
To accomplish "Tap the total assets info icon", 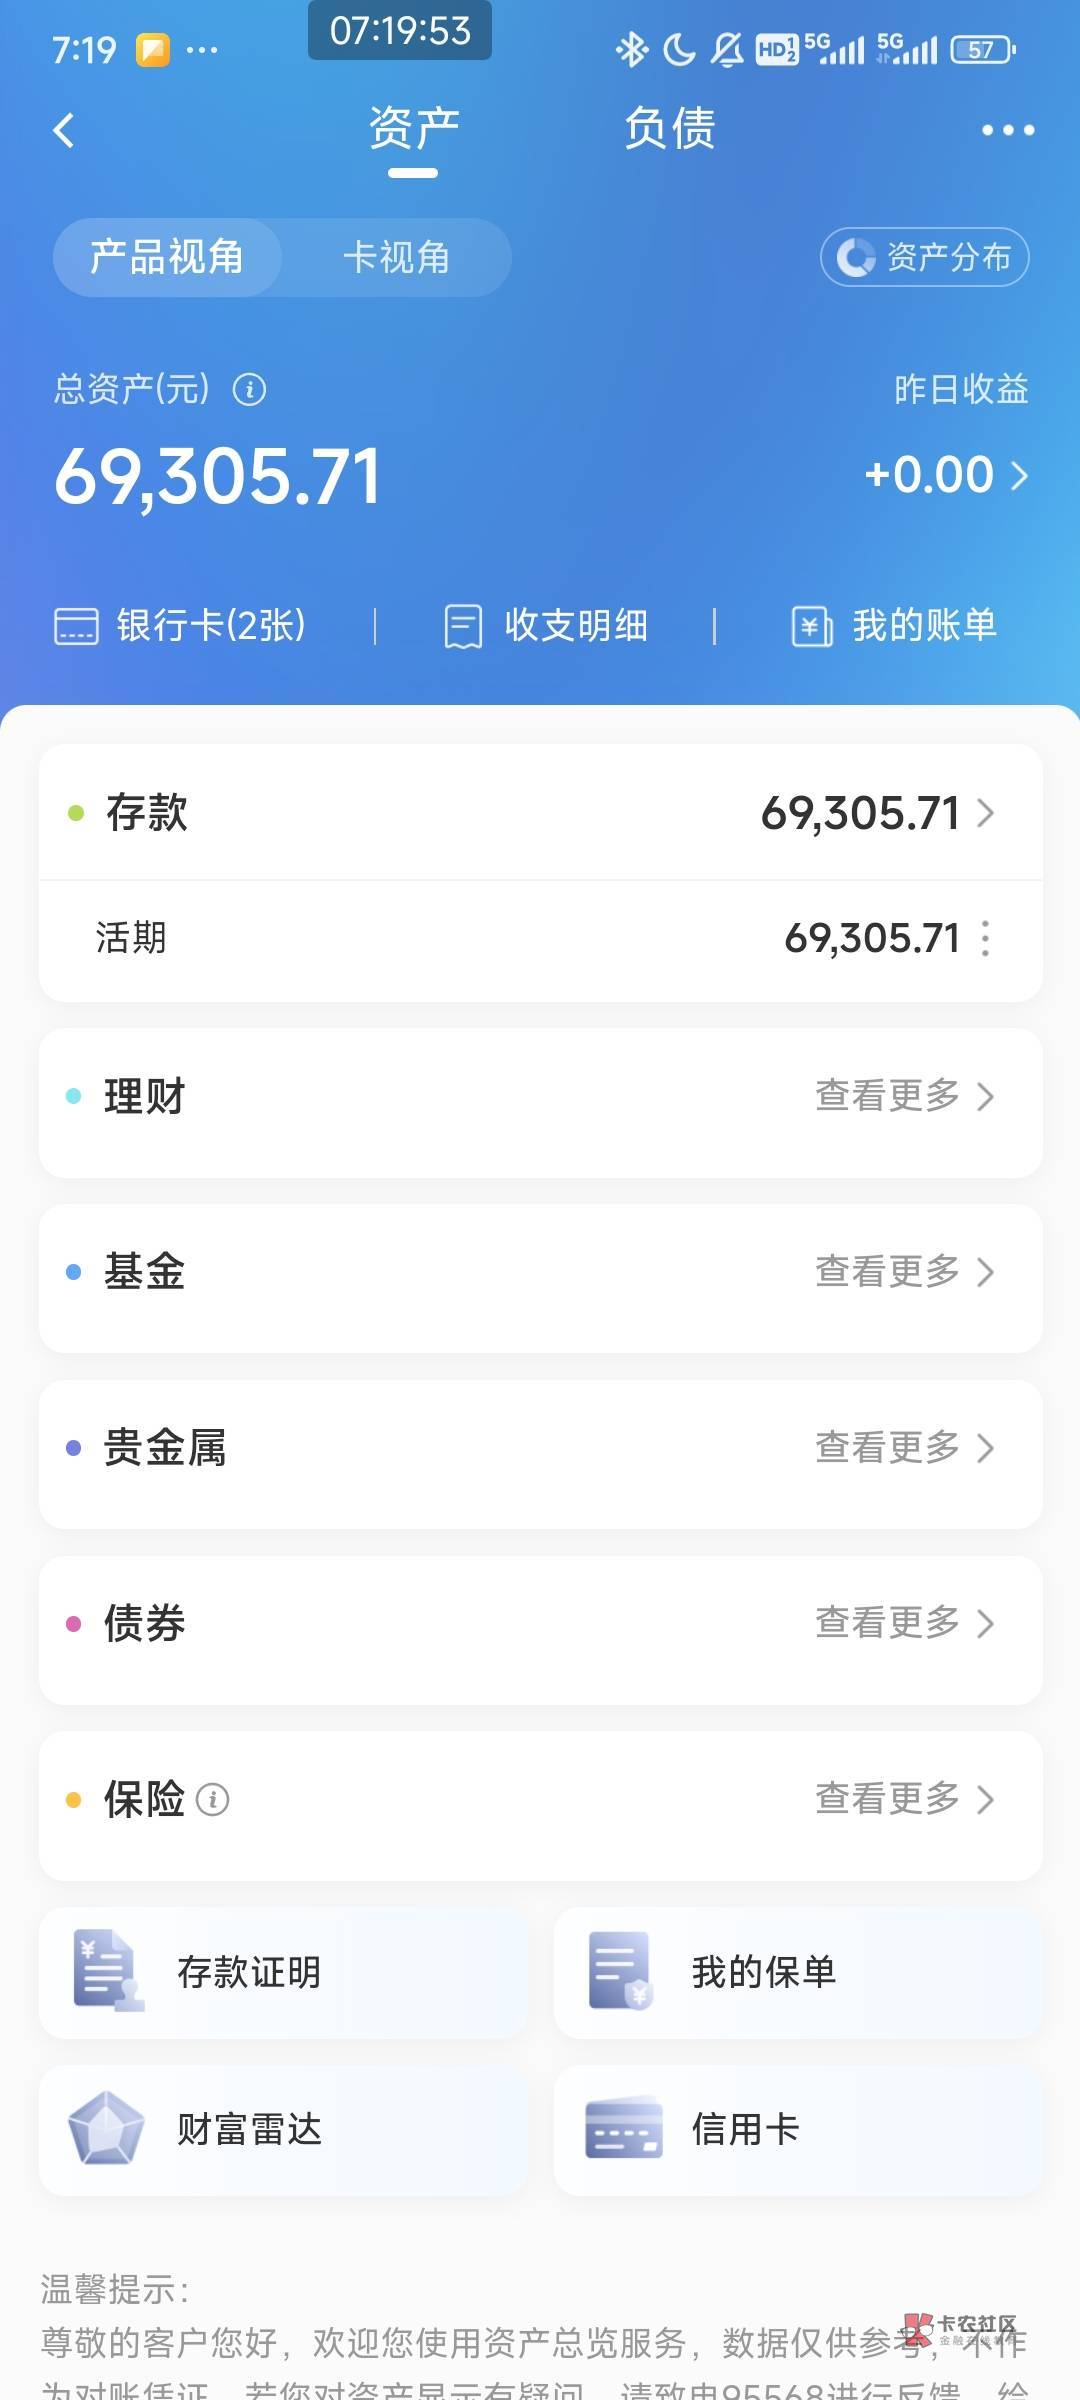I will click(249, 389).
